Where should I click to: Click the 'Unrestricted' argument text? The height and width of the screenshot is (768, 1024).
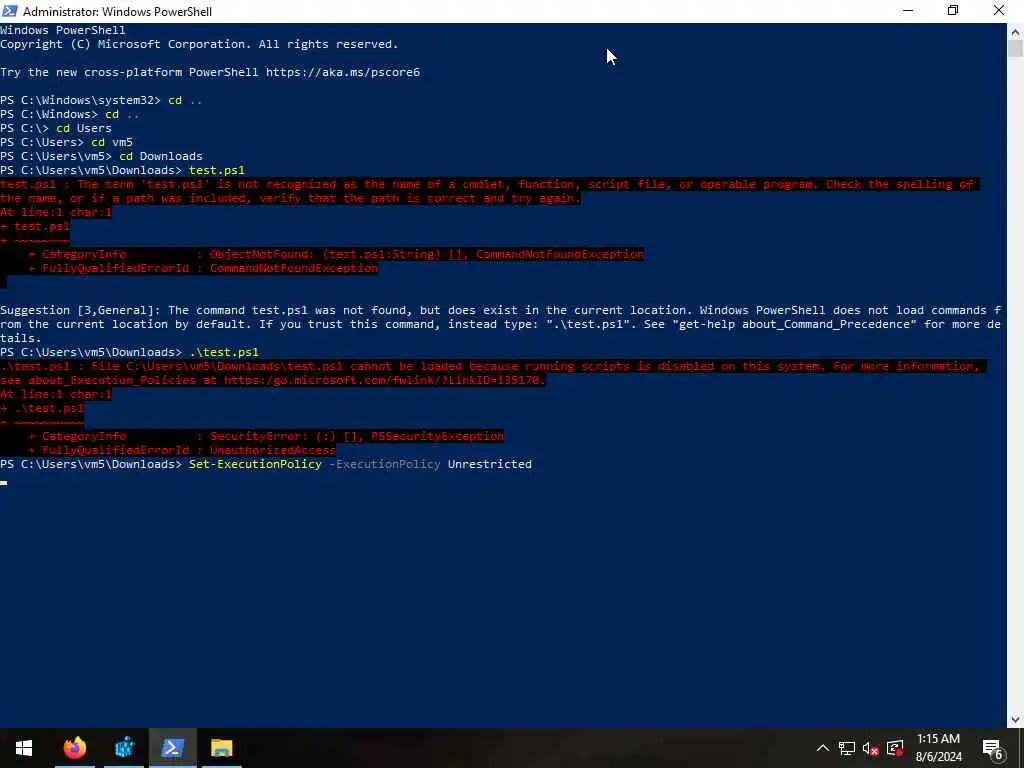coord(490,464)
